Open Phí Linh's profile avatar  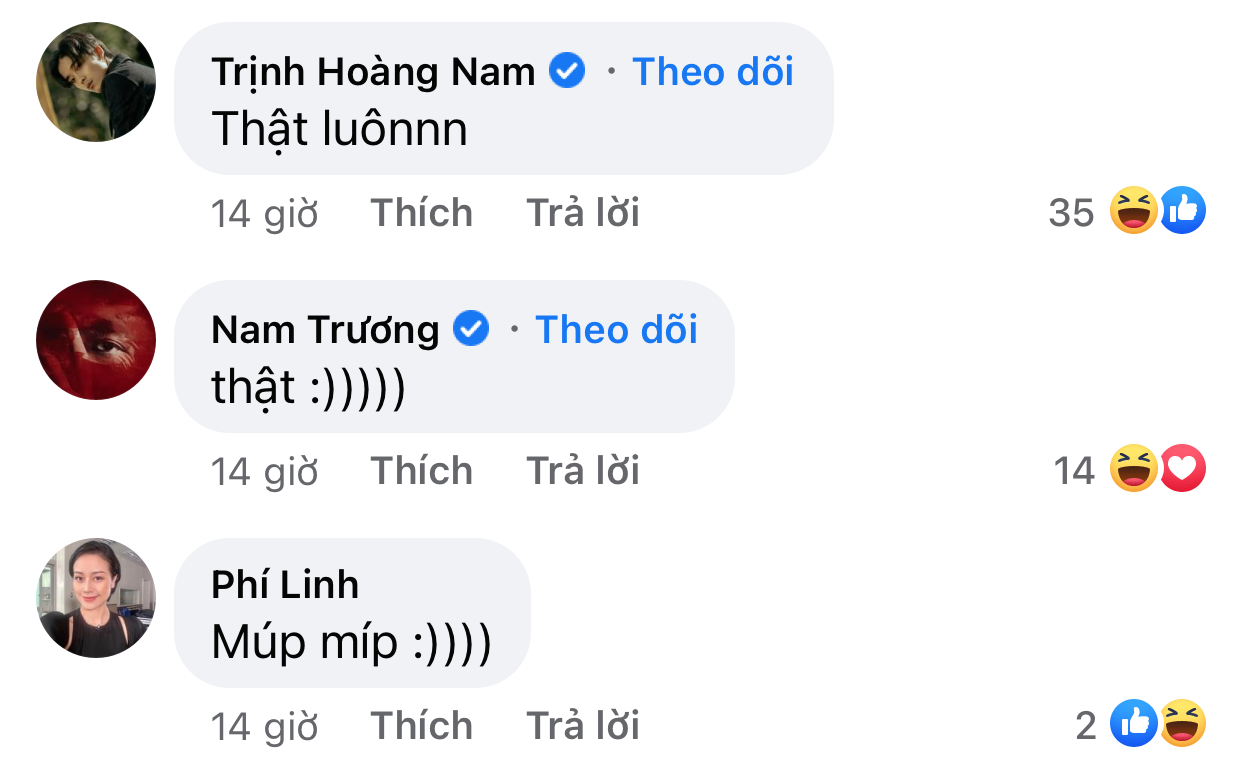96,597
